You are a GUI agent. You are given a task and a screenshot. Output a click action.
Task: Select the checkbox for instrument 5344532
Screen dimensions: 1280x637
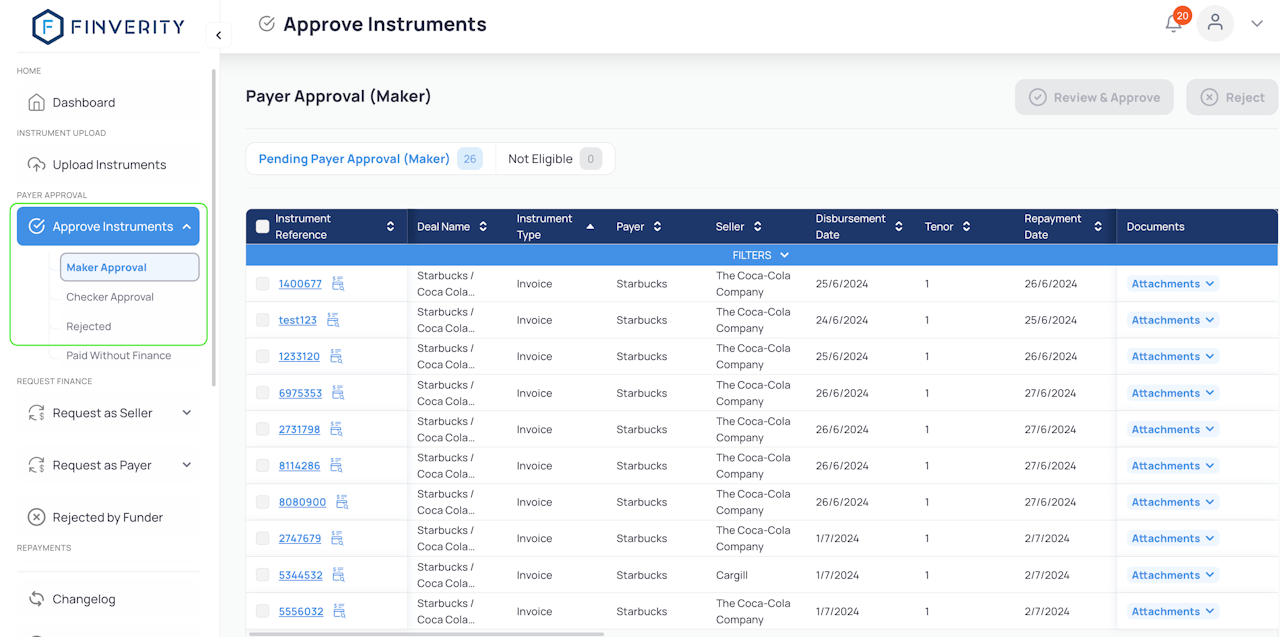coord(262,575)
